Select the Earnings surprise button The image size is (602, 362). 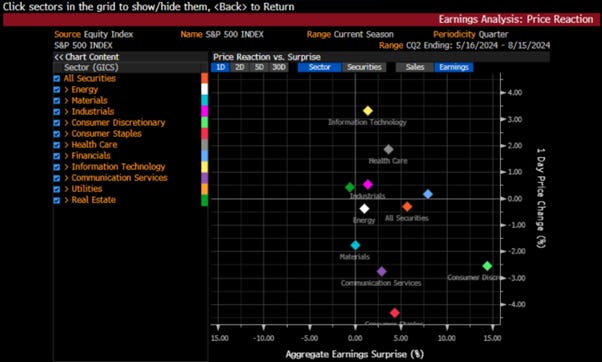click(454, 67)
